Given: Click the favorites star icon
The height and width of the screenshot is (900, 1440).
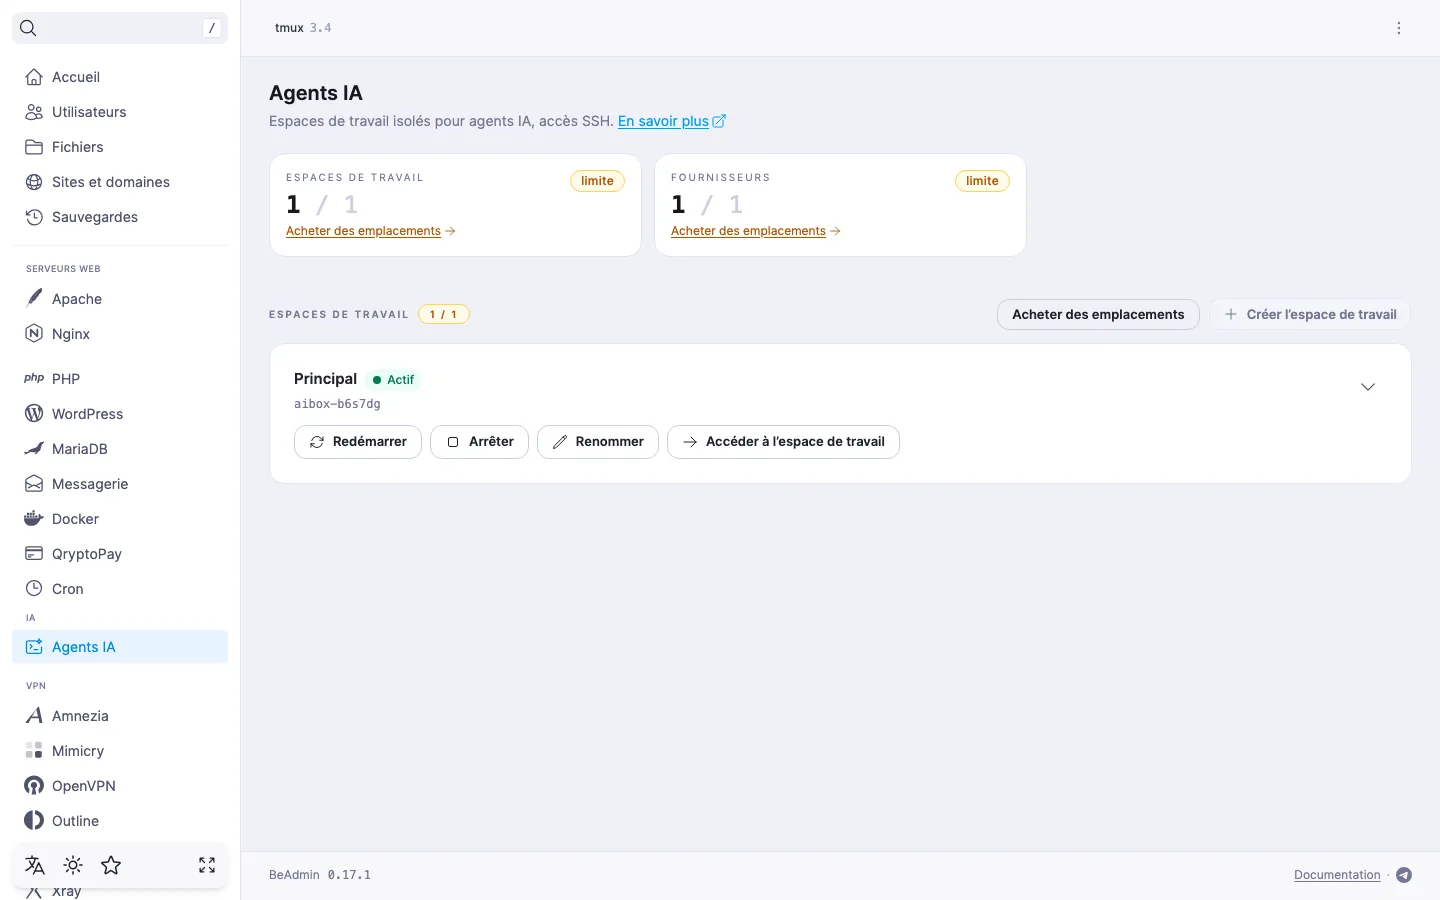Looking at the screenshot, I should pos(111,865).
